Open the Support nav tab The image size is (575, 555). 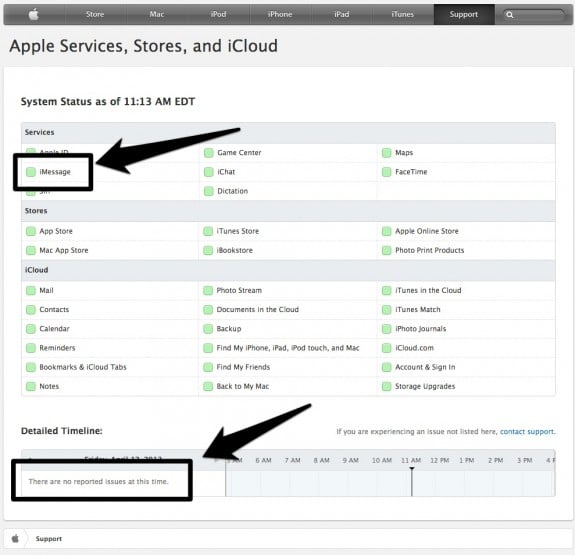pyautogui.click(x=464, y=15)
